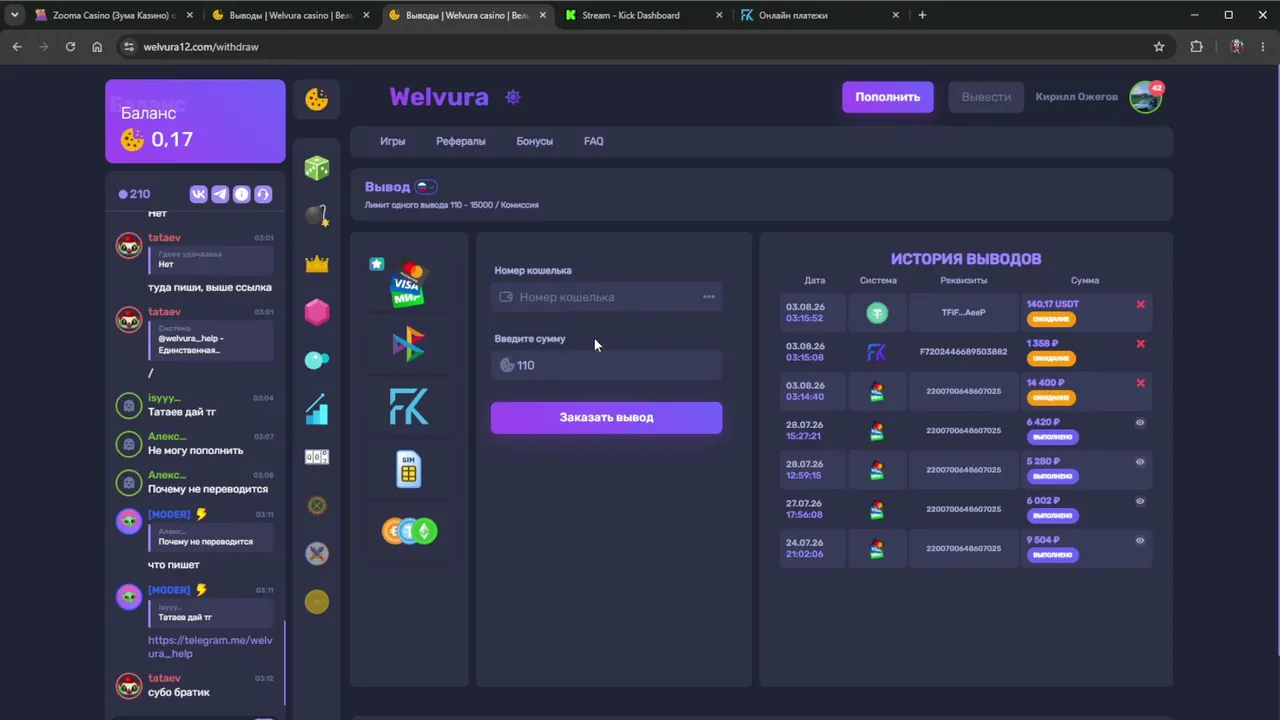Open the browser tab search dropdown
The image size is (1280, 720).
(x=14, y=15)
